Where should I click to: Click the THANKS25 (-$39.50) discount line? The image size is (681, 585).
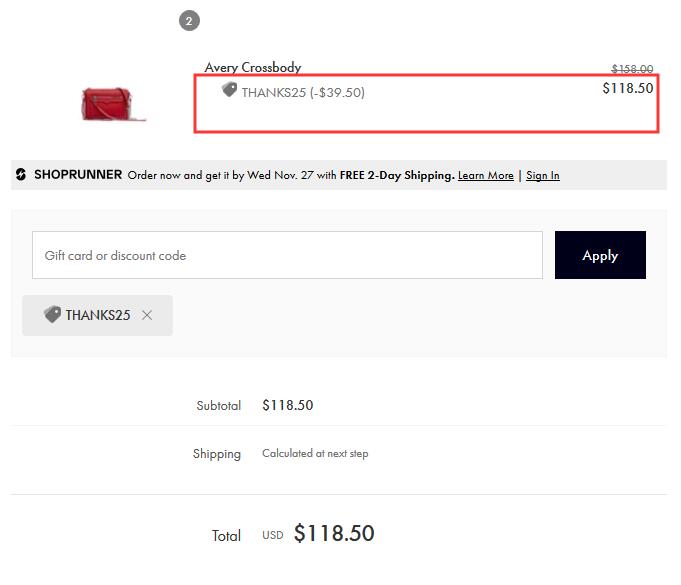(x=303, y=92)
